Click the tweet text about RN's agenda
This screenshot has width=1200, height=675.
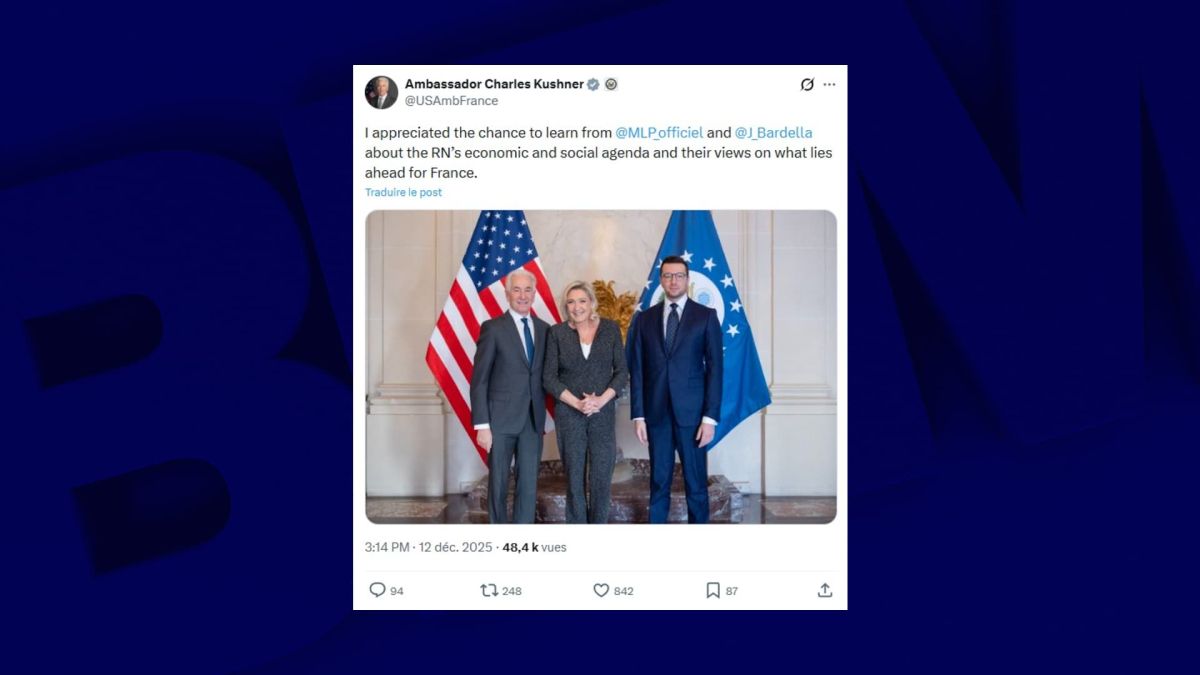598,152
